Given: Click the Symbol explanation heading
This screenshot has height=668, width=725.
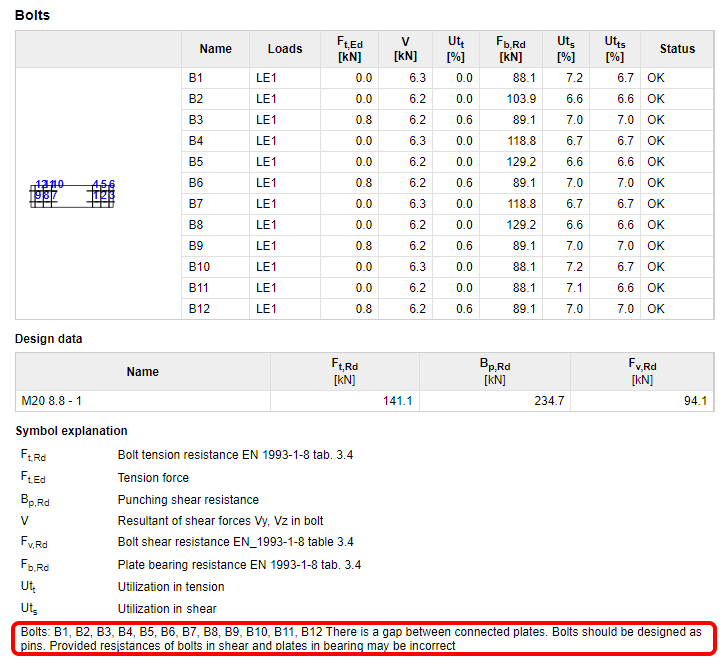Looking at the screenshot, I should (71, 431).
